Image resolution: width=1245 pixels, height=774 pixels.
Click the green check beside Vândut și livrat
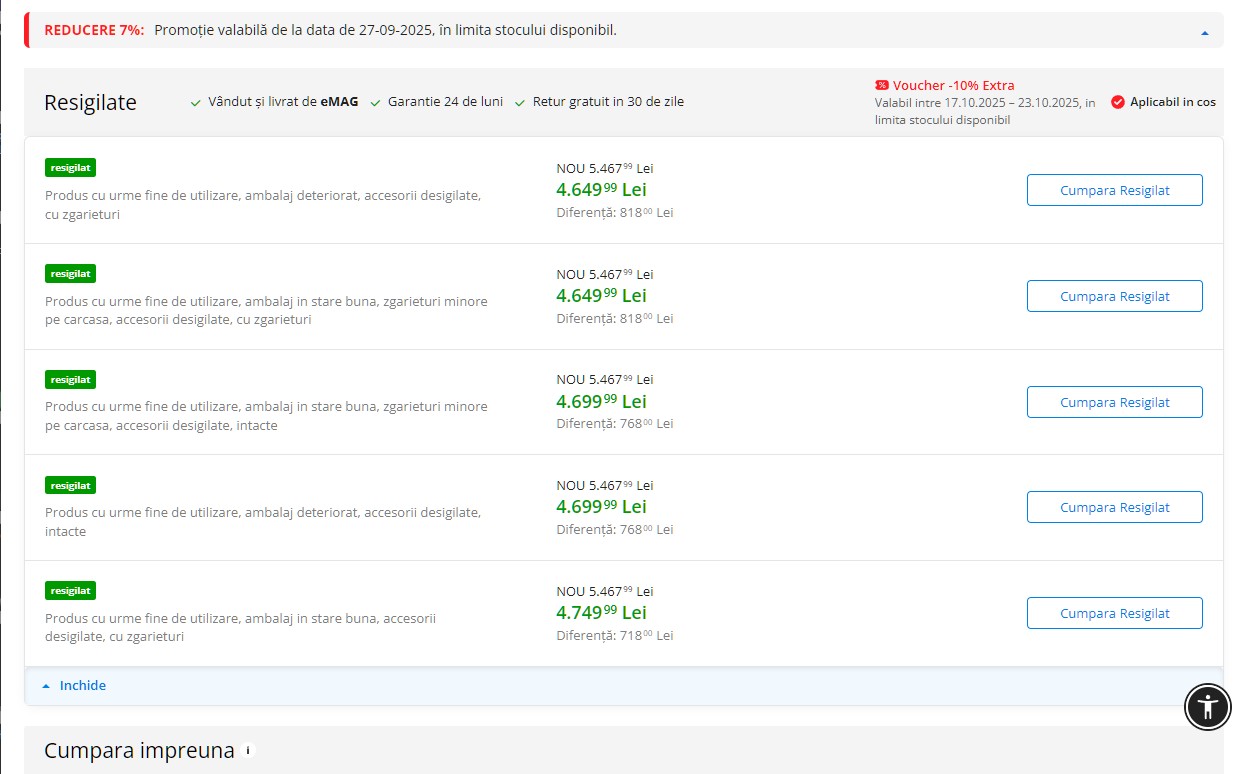pyautogui.click(x=196, y=102)
